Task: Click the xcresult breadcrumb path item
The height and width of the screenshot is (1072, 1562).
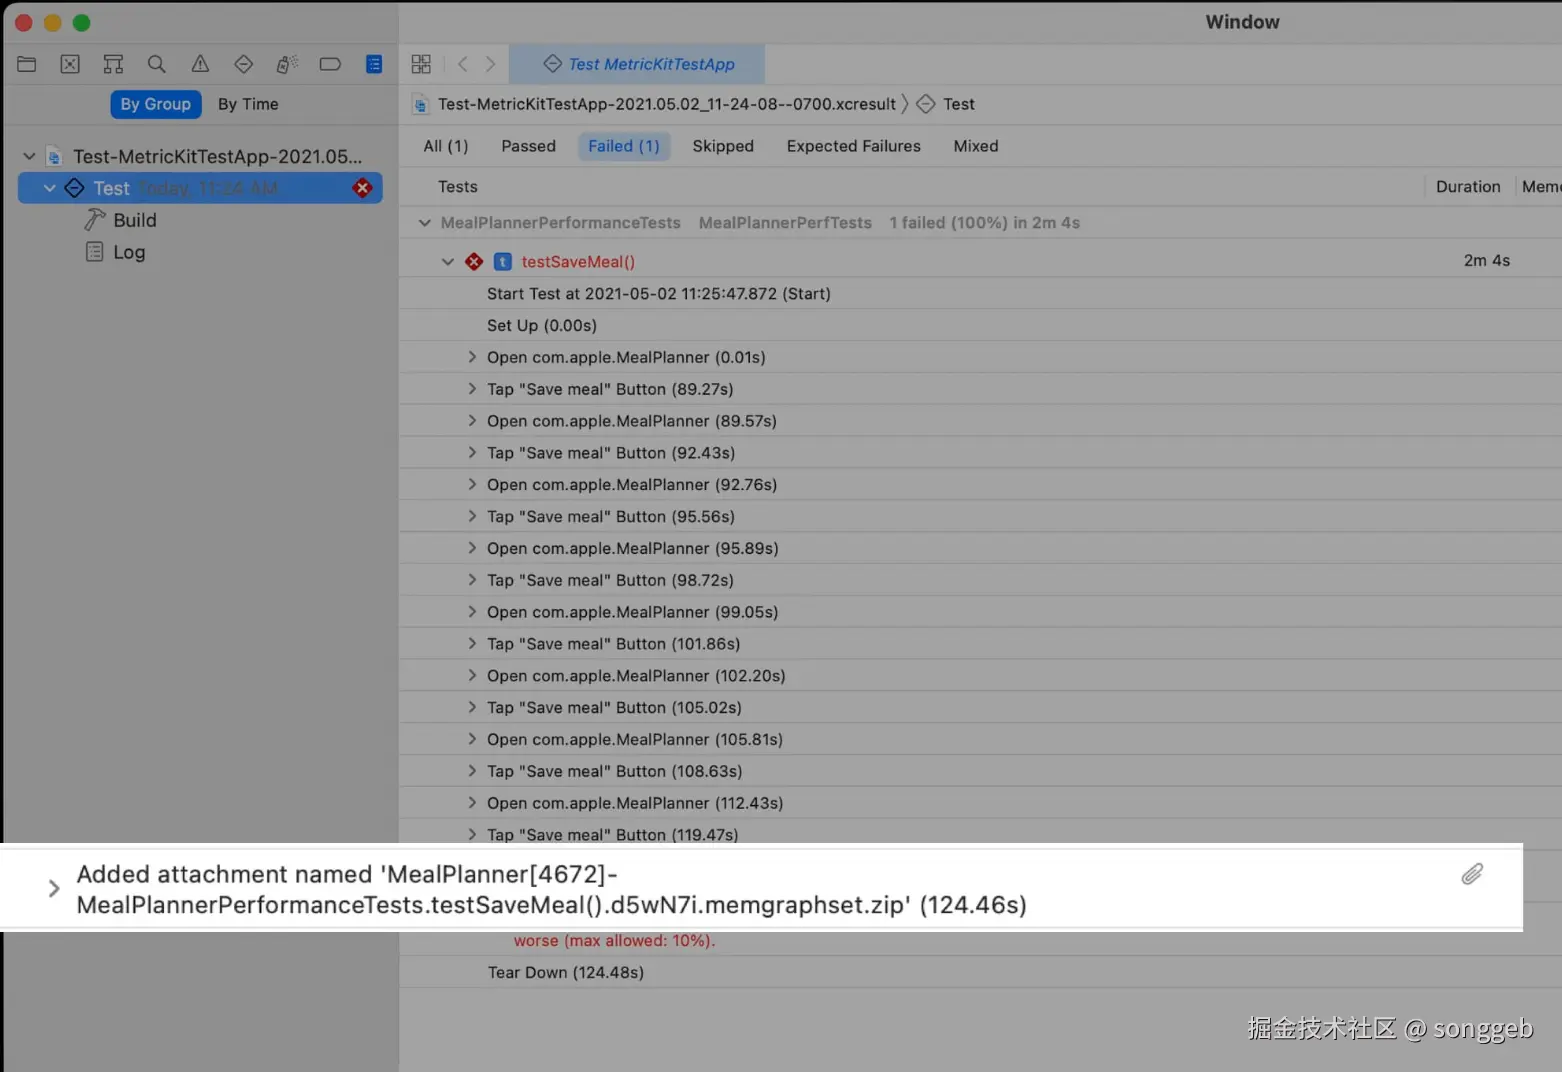Action: pyautogui.click(x=667, y=104)
